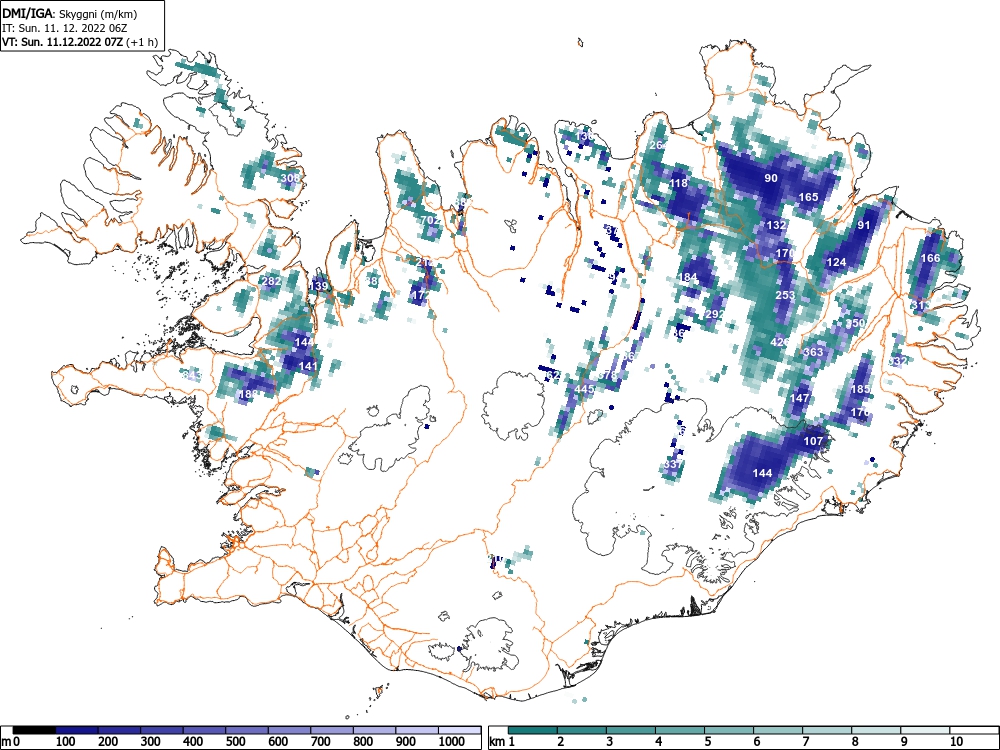This screenshot has height=750, width=1000.
Task: Click the 900–1000 m pale lavender swatch
Action: click(417, 730)
